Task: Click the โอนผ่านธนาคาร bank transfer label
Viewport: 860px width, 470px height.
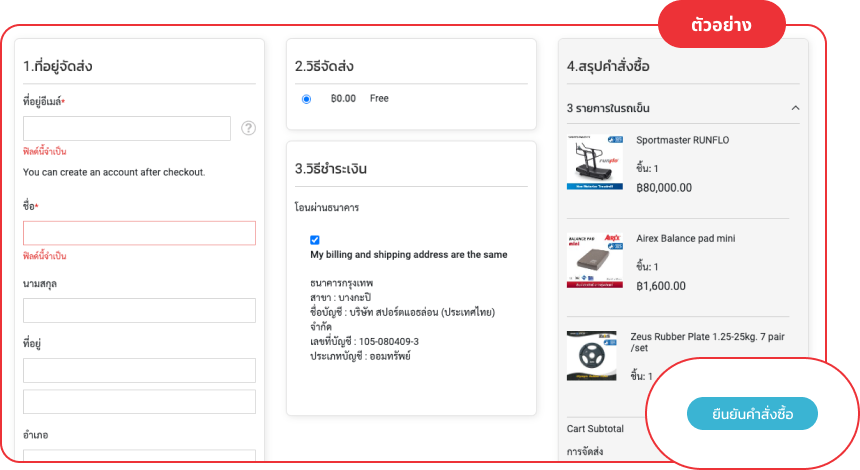Action: pyautogui.click(x=327, y=208)
